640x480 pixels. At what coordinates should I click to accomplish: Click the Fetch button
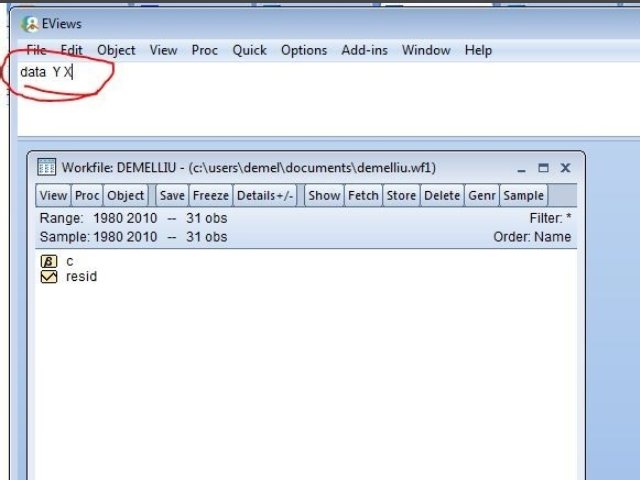click(x=363, y=196)
